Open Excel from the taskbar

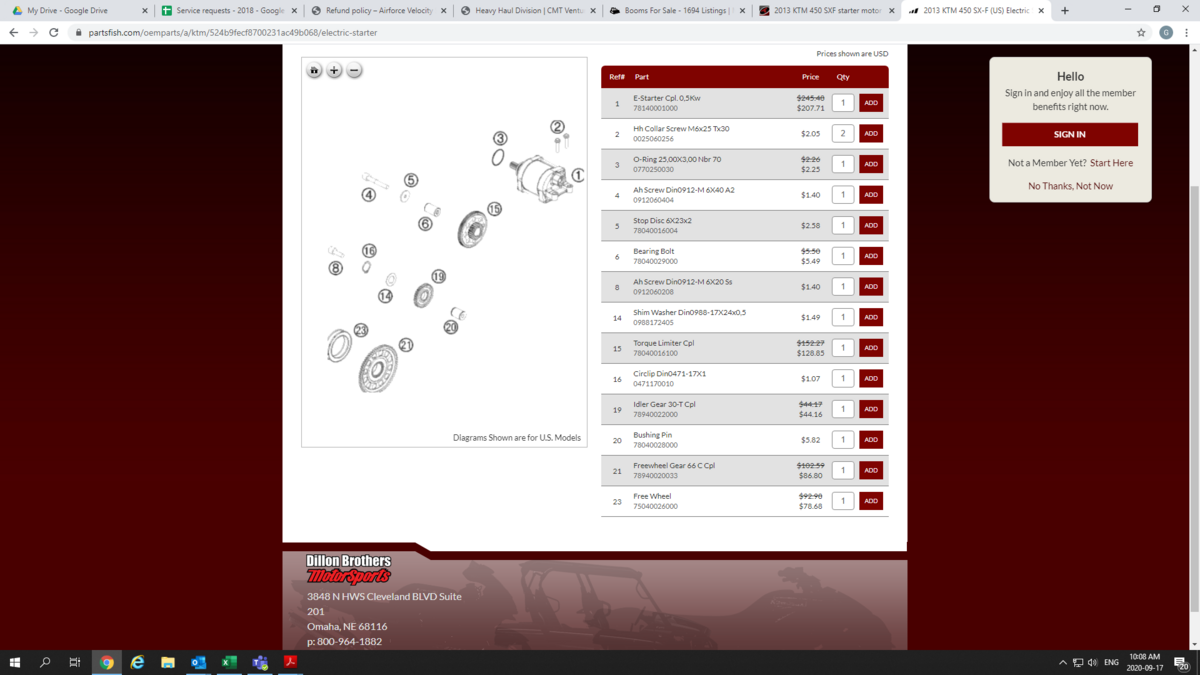click(229, 662)
